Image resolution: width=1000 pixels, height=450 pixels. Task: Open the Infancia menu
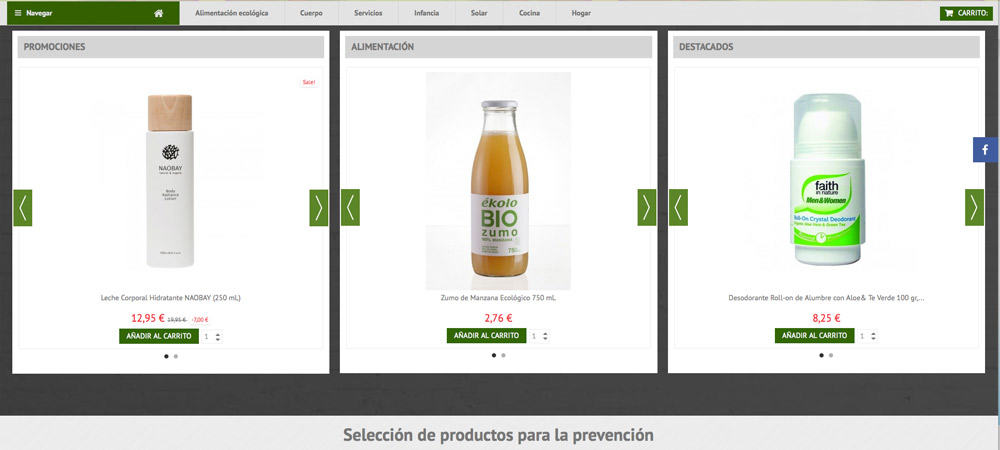426,13
